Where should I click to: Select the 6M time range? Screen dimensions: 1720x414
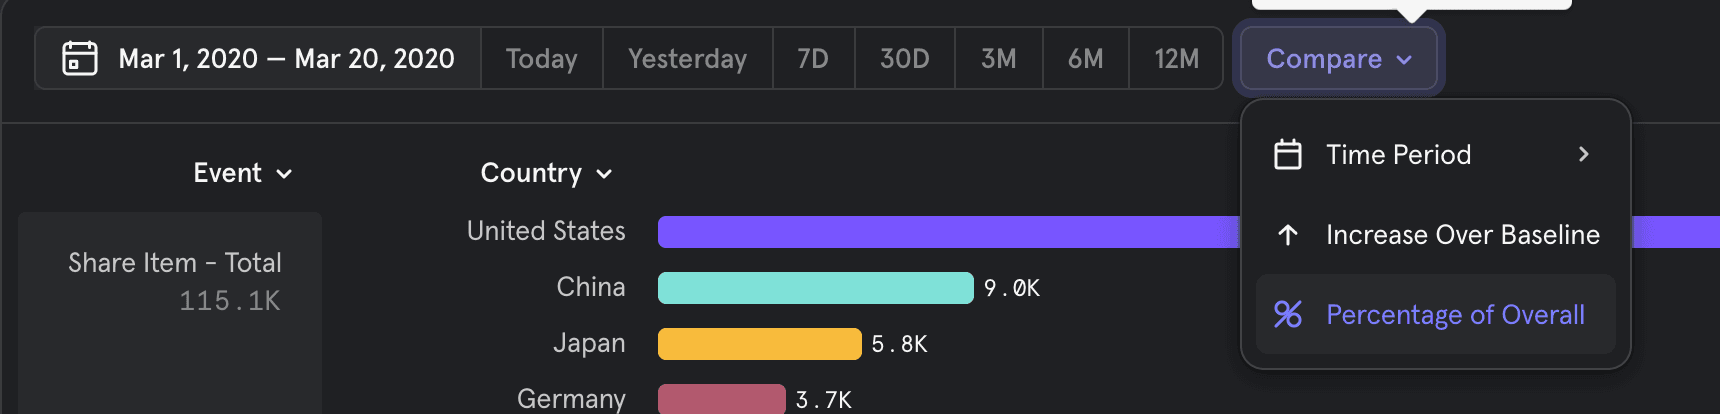(x=1085, y=59)
